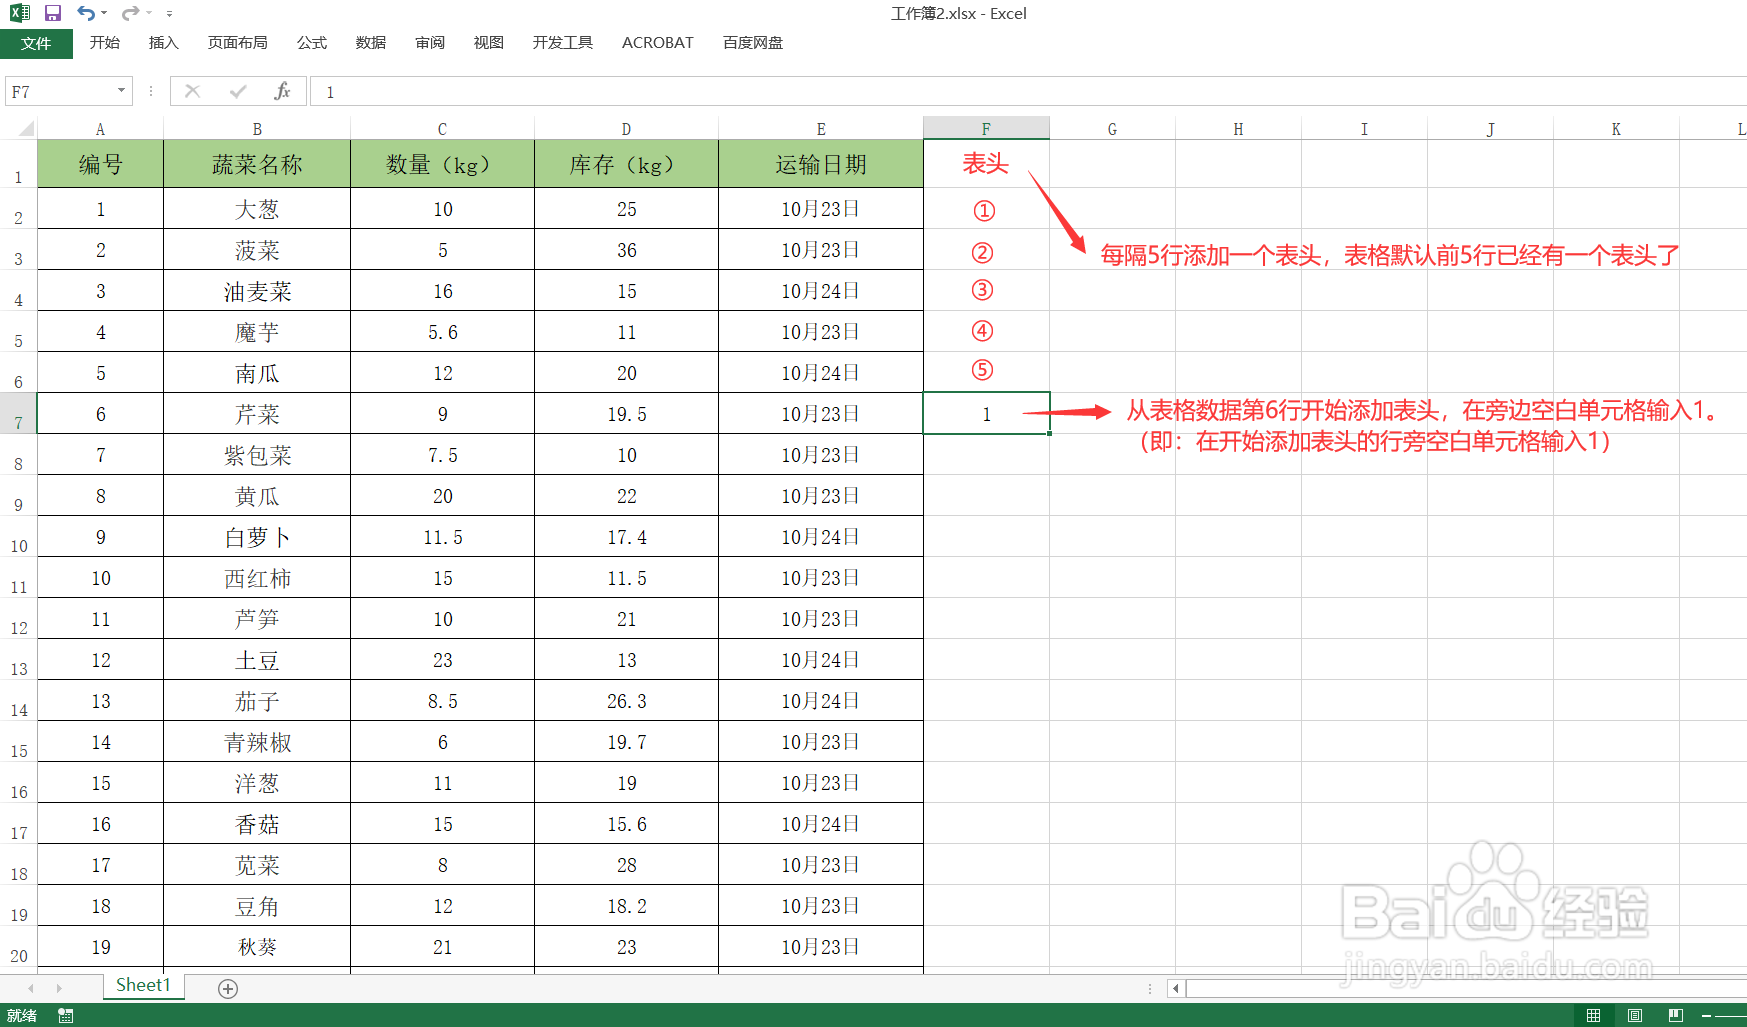The height and width of the screenshot is (1027, 1747).
Task: Select column H header
Action: coord(1238,128)
